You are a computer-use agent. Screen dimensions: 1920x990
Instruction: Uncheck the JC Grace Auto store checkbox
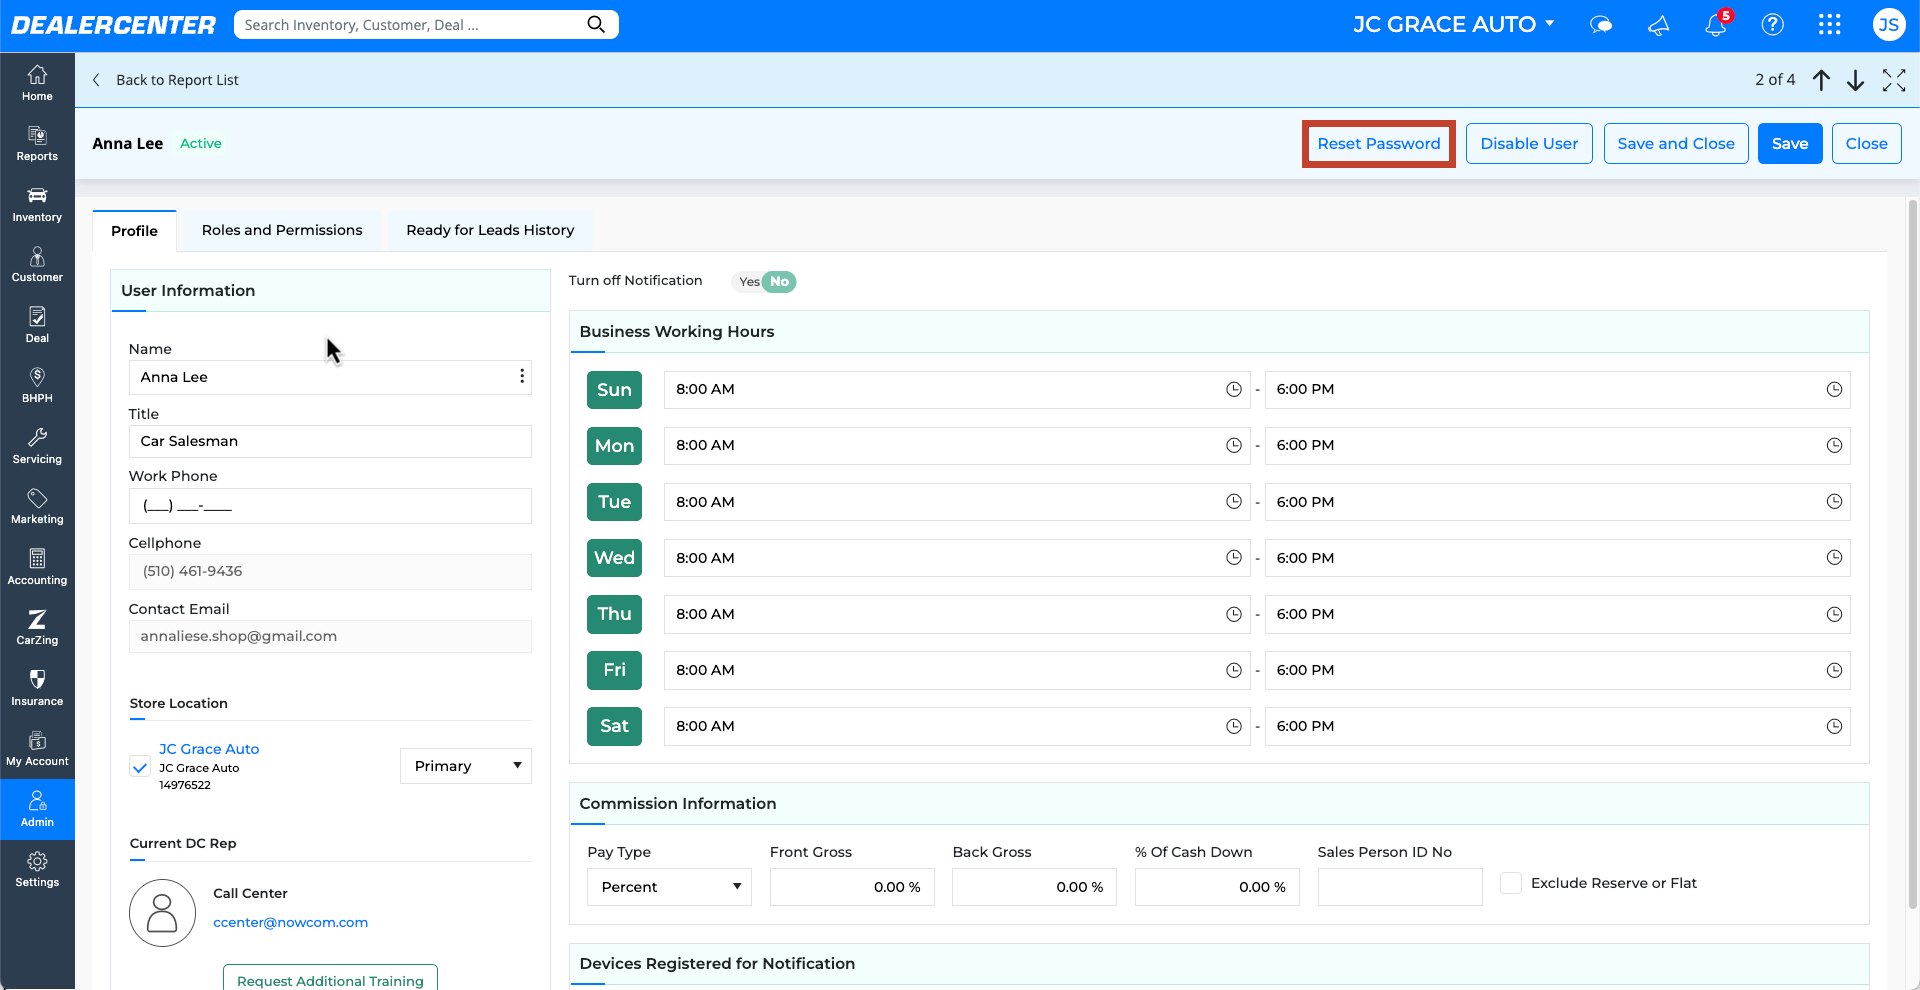140,767
